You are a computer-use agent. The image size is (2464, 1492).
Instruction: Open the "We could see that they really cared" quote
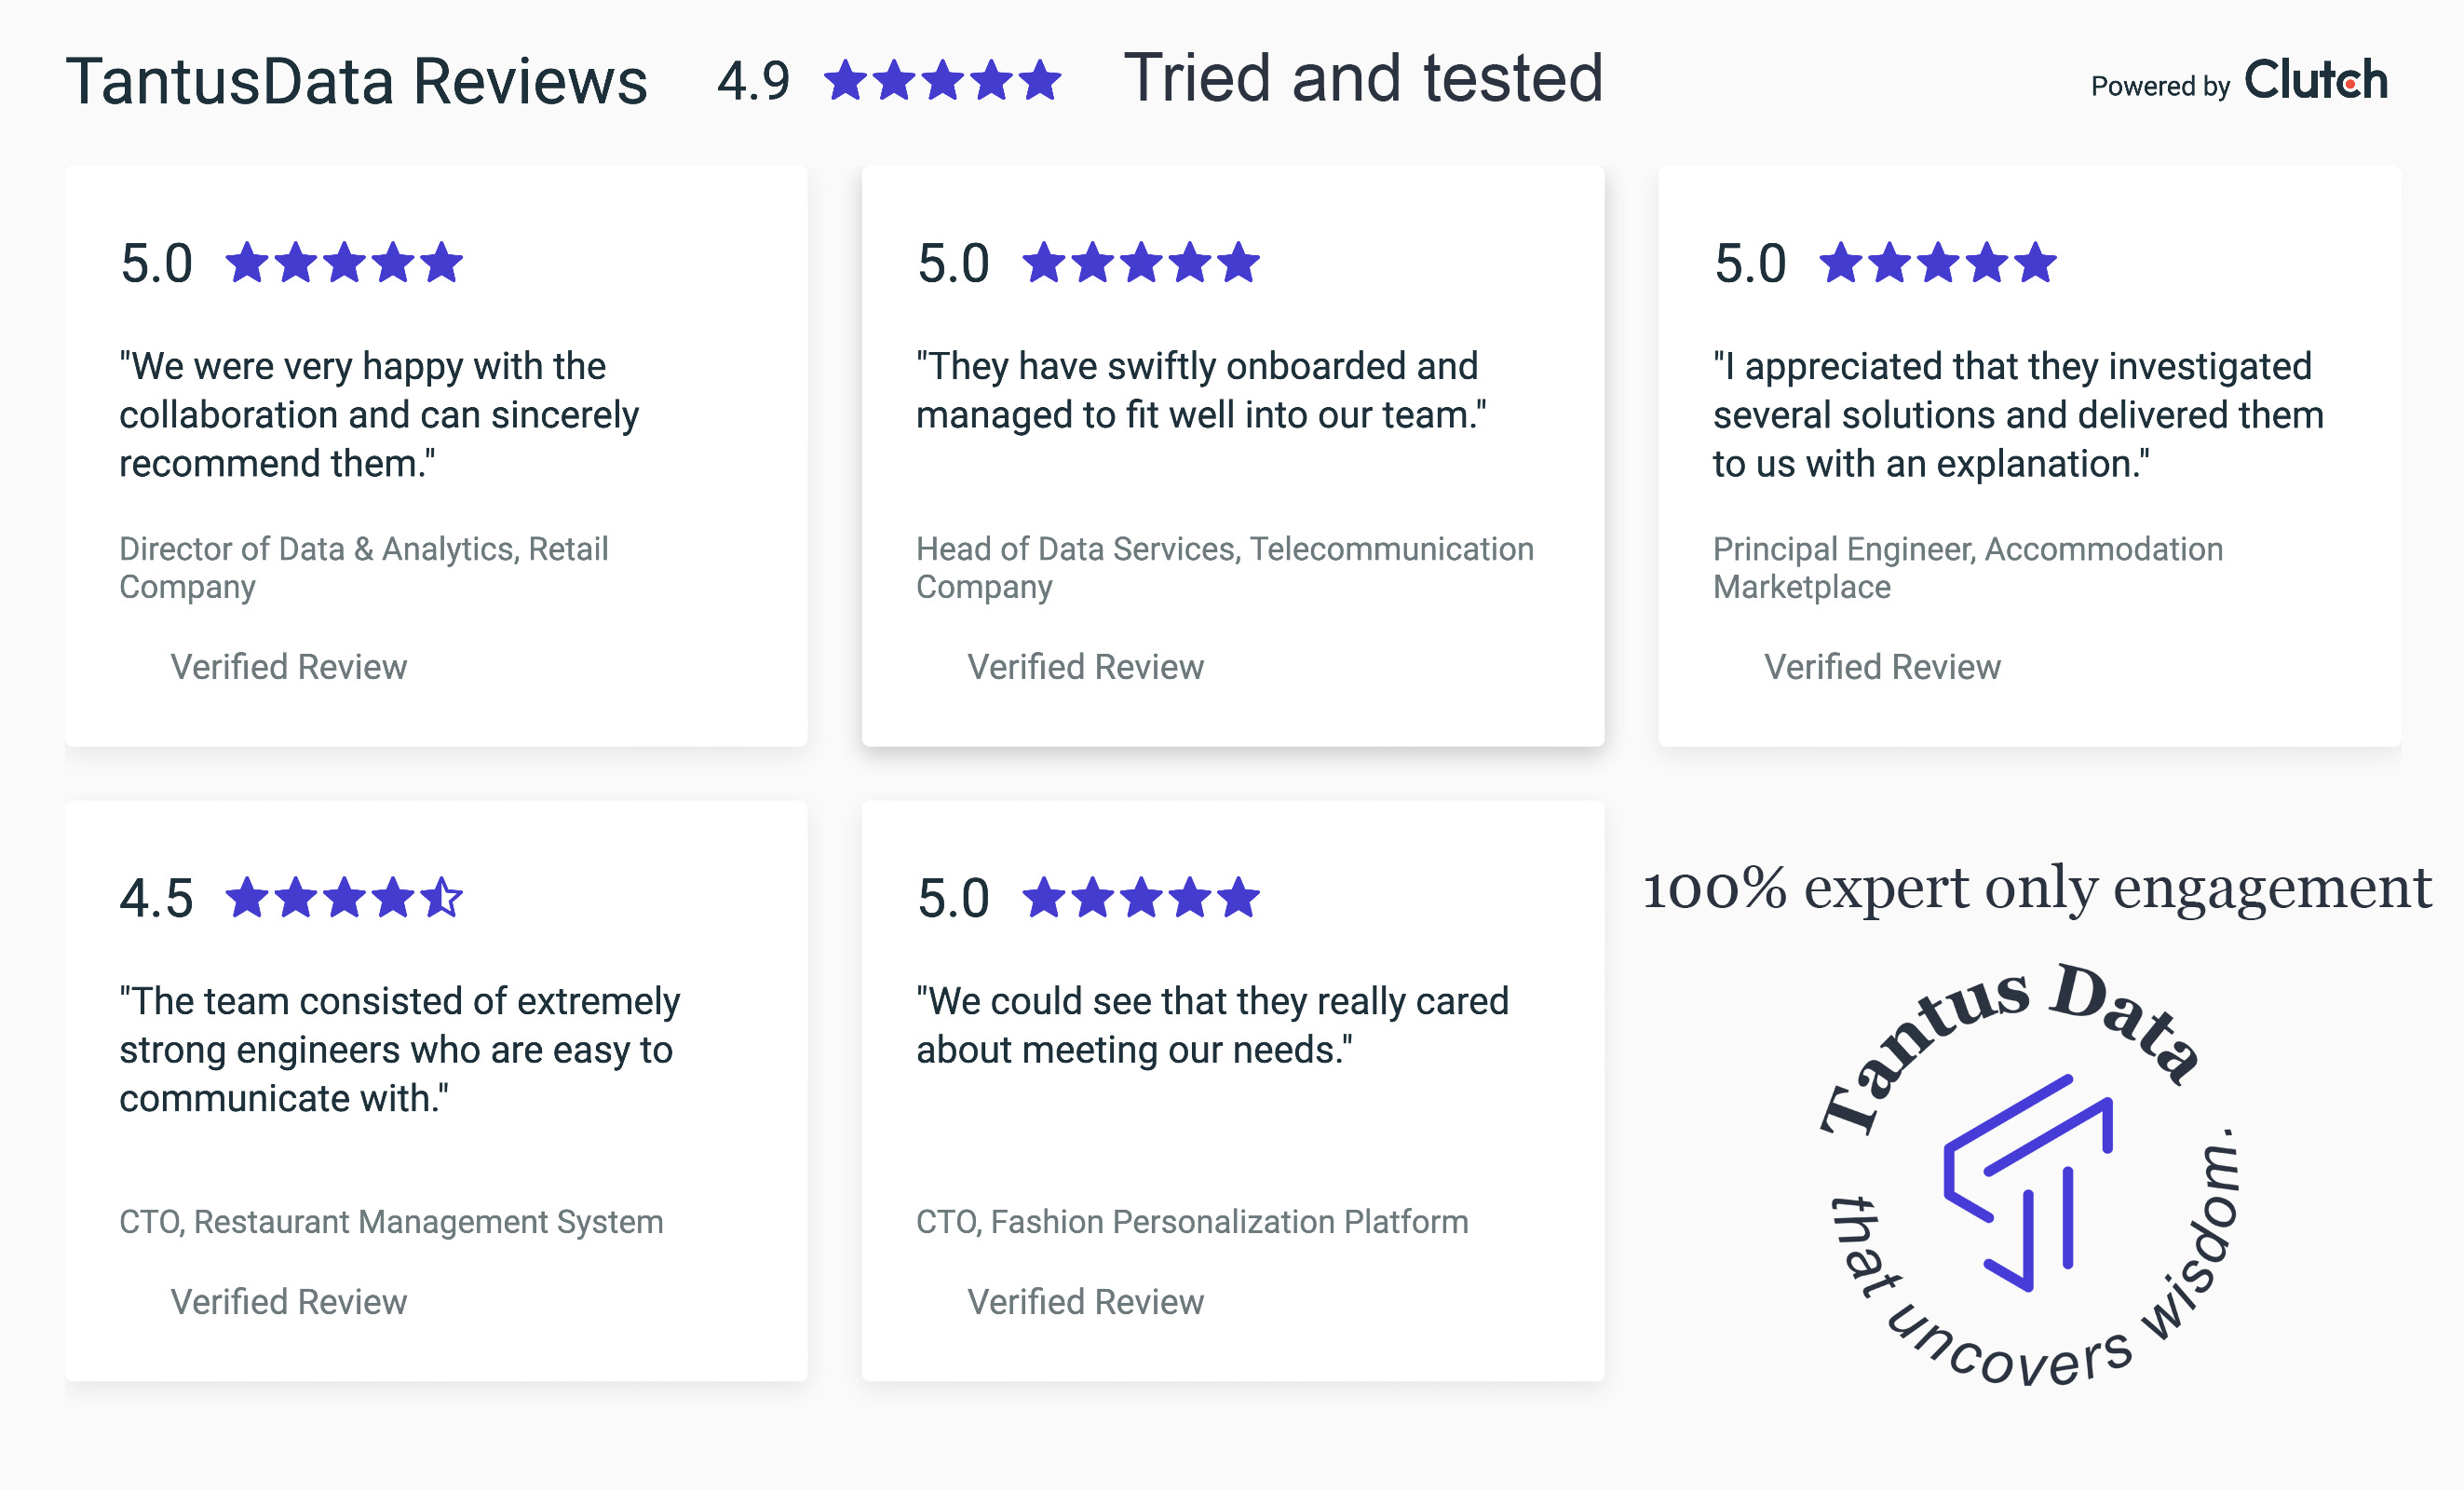1211,1025
